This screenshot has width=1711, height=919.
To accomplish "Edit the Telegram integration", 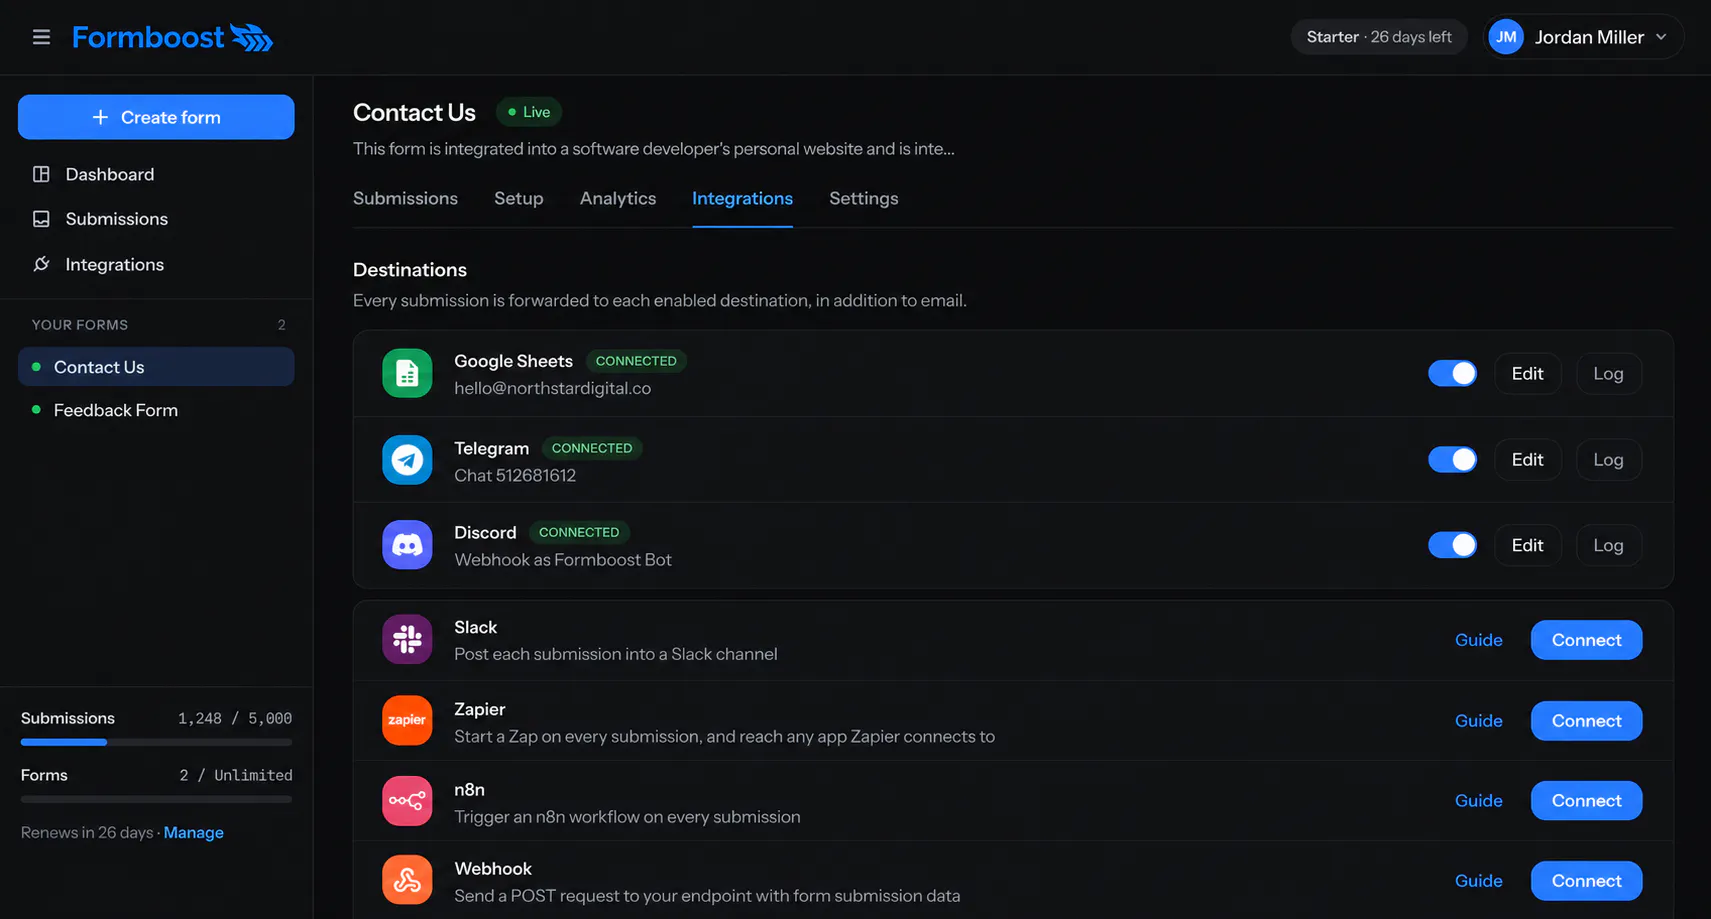I will (1527, 459).
